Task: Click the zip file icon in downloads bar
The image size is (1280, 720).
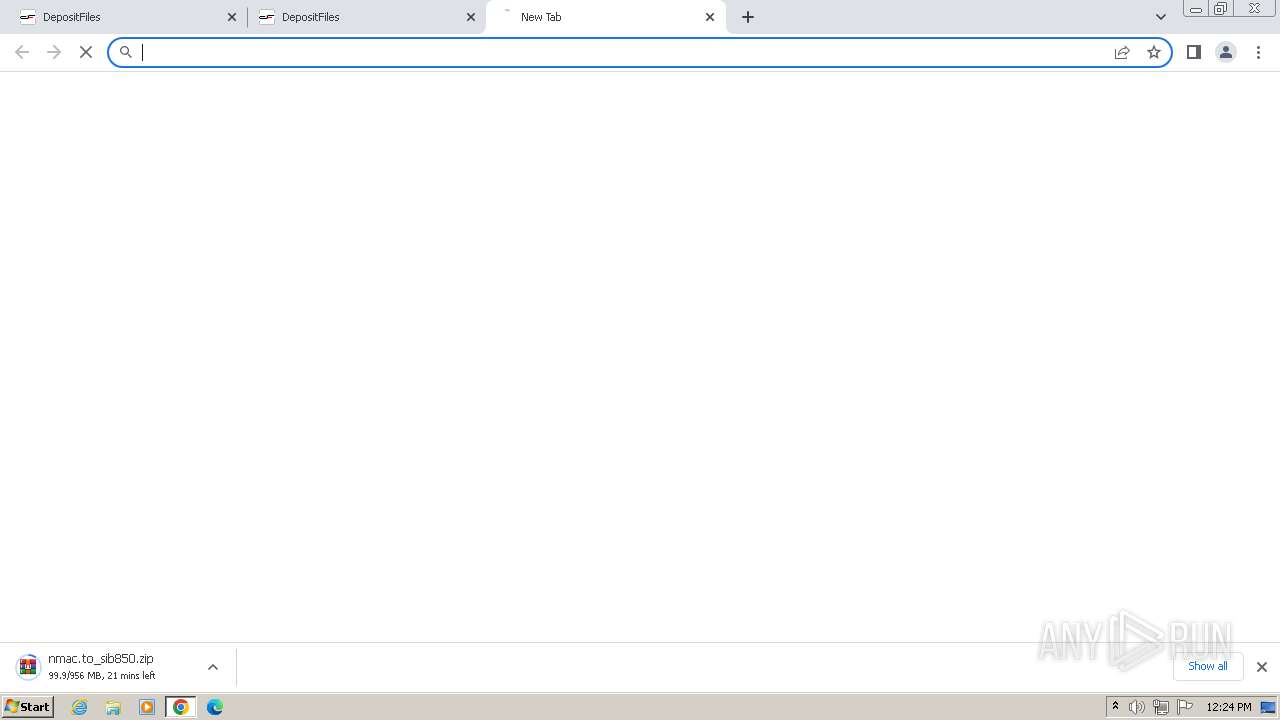Action: (x=28, y=667)
